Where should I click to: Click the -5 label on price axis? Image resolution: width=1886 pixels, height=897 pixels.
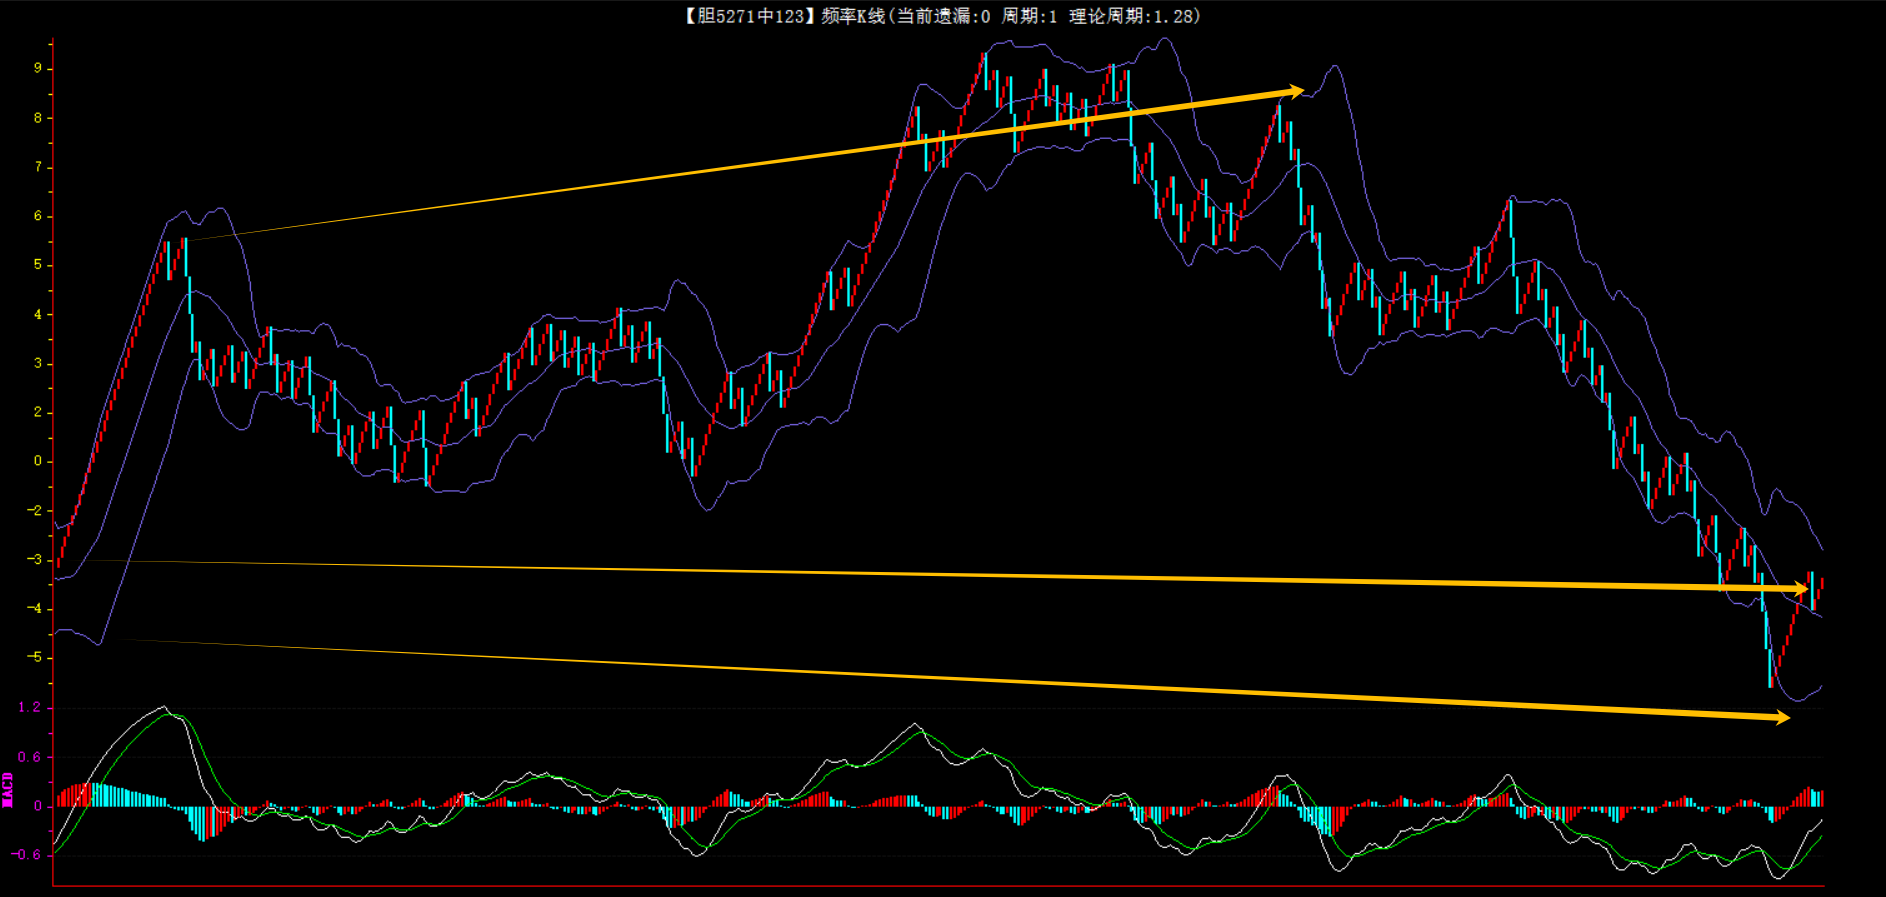coord(35,657)
